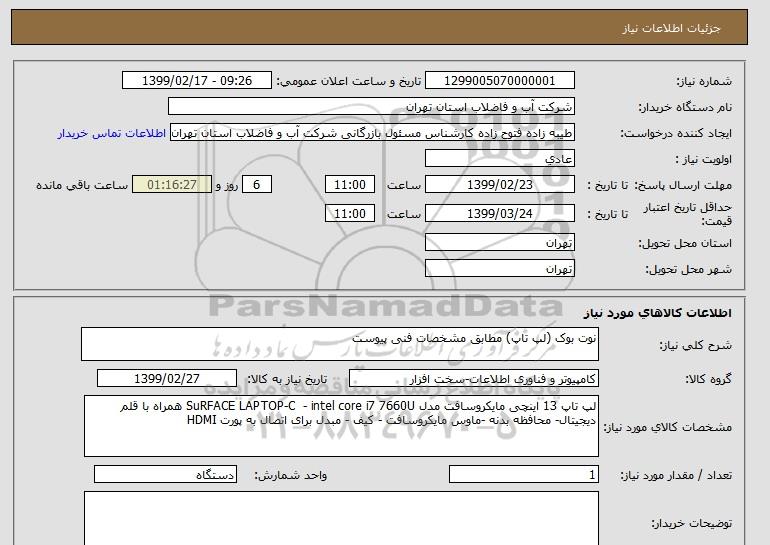Click the delivery city field تهران

(x=499, y=269)
